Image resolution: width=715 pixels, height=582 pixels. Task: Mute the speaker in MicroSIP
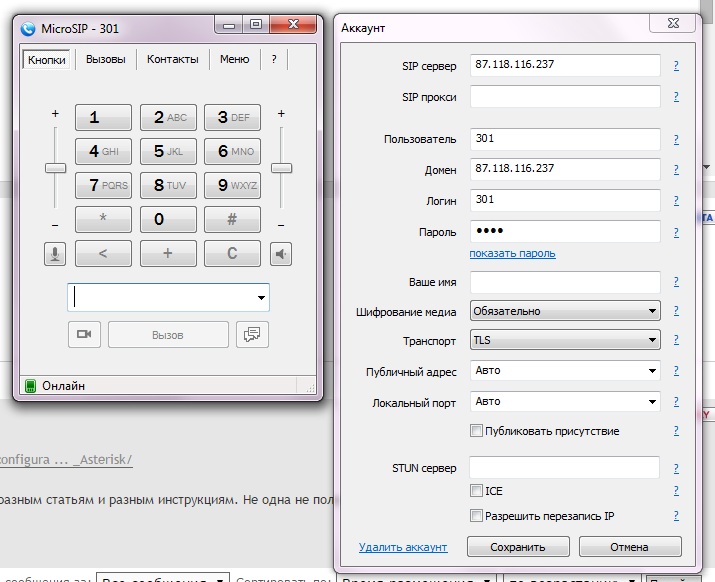pyautogui.click(x=281, y=254)
